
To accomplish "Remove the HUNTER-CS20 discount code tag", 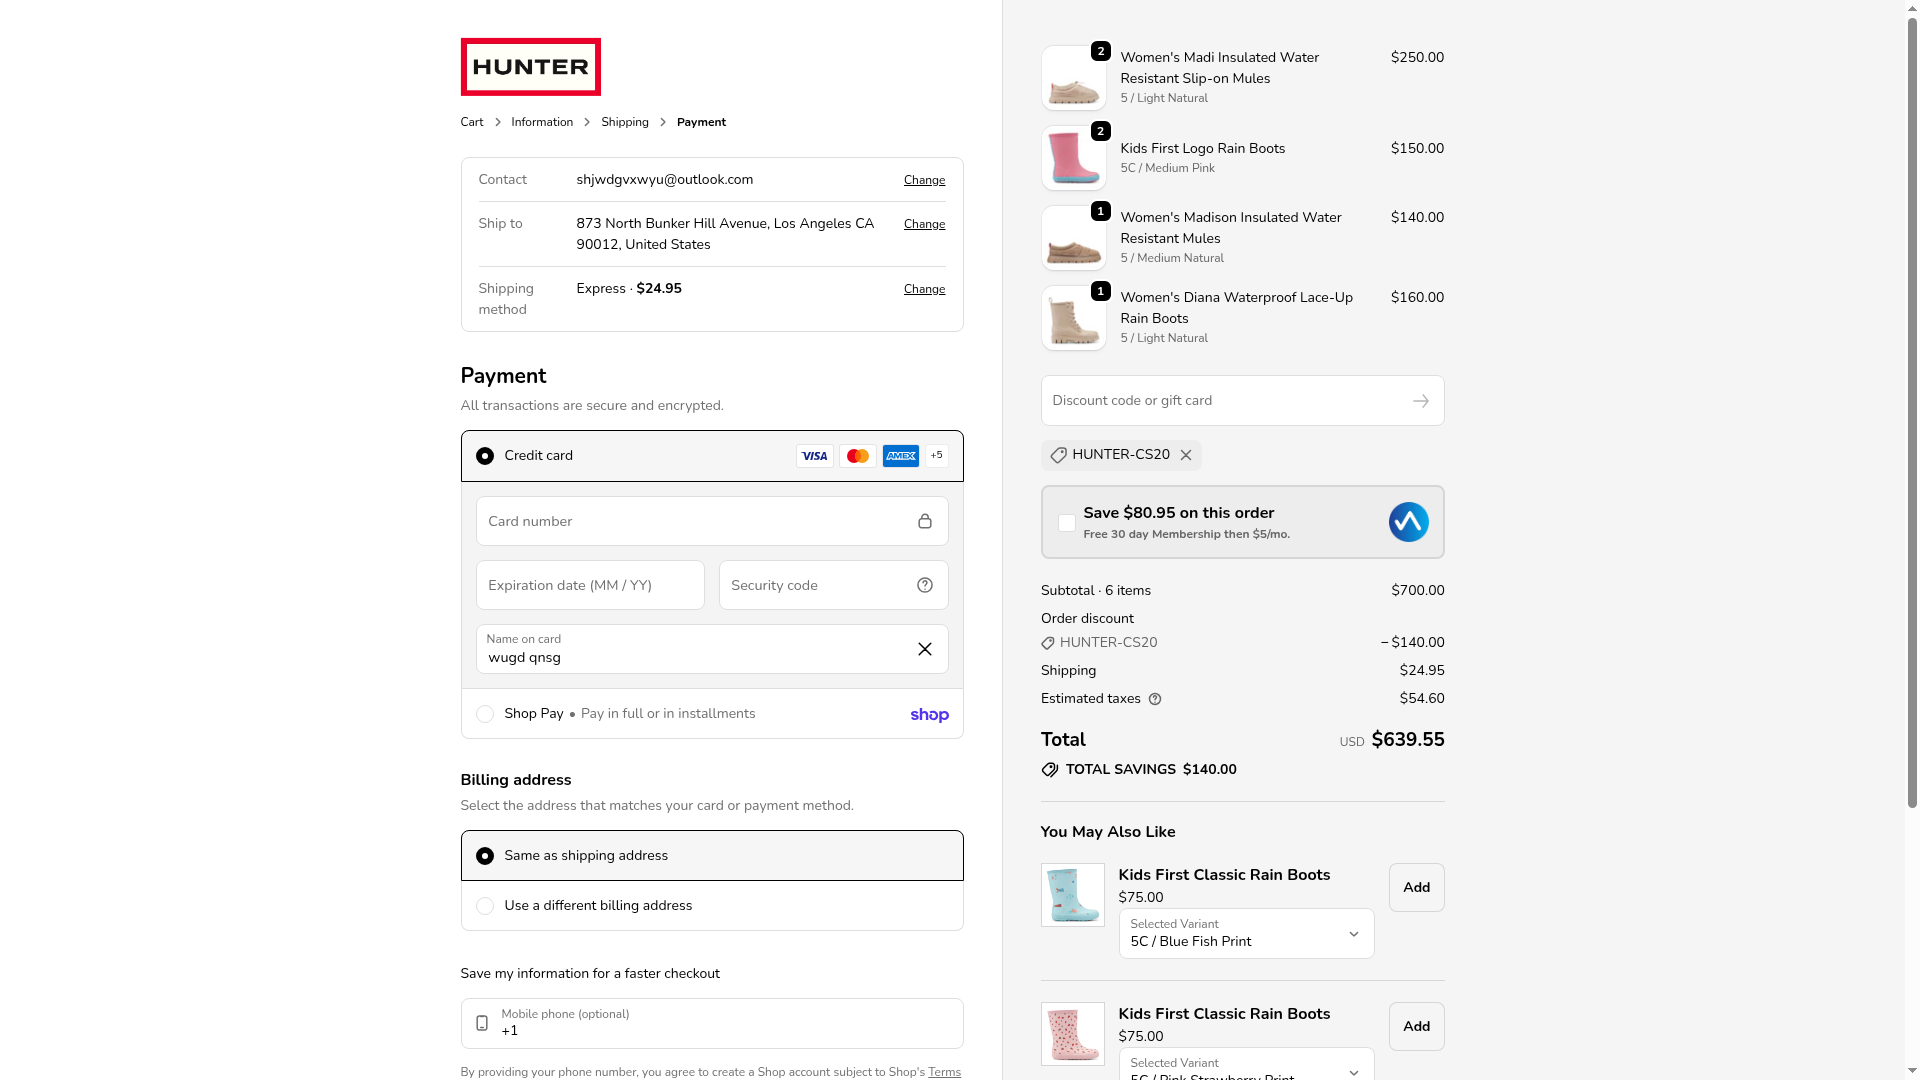I will tap(1186, 455).
